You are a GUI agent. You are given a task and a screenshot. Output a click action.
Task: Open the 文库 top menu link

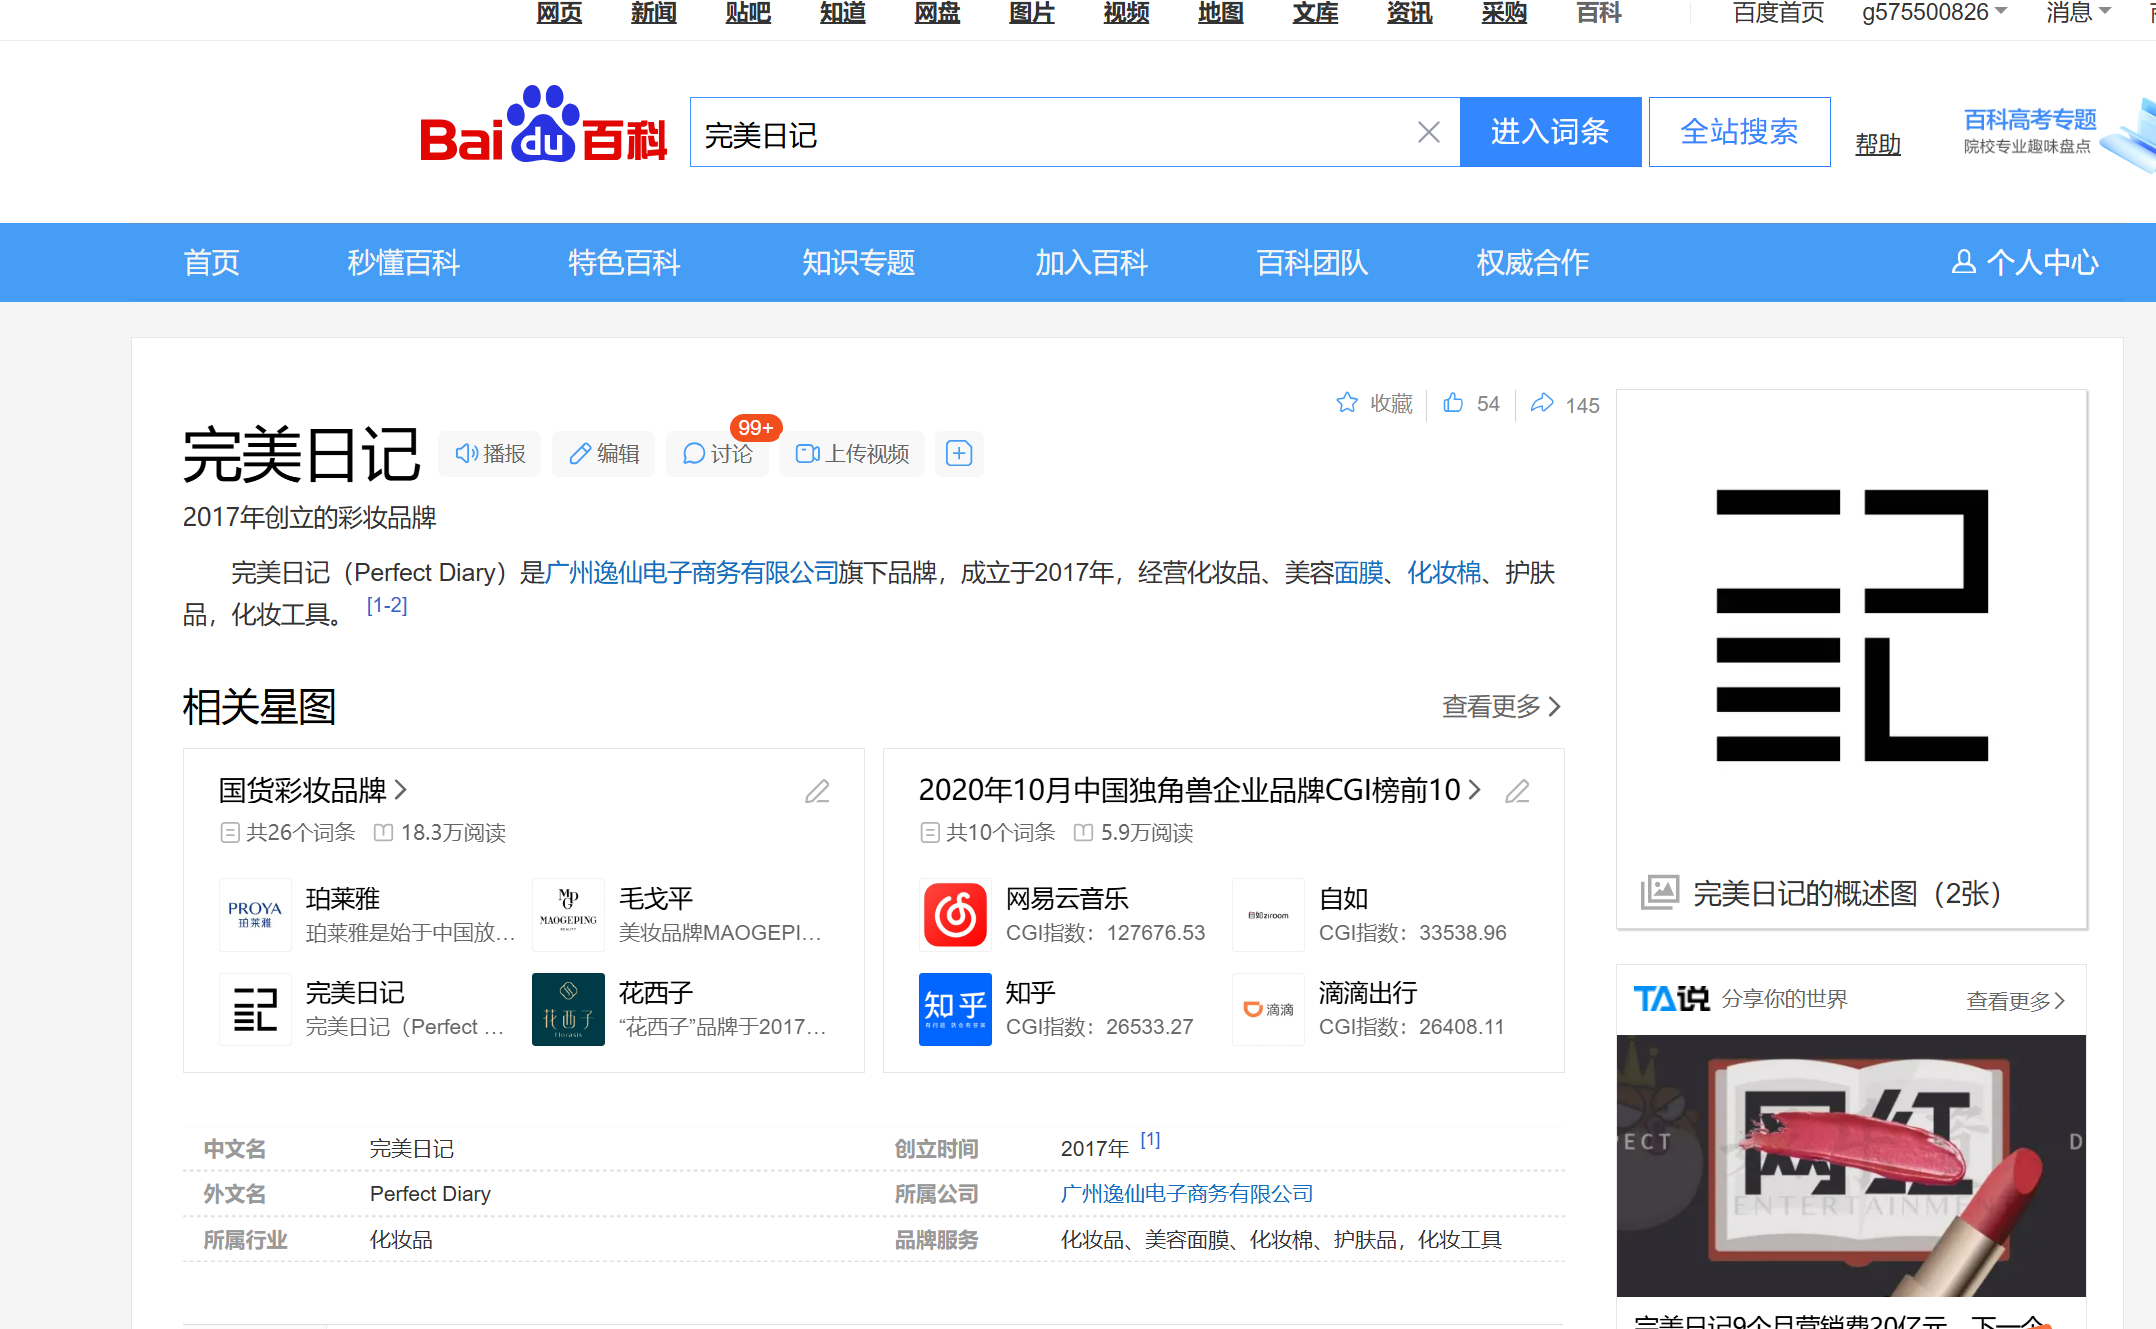click(x=1315, y=13)
